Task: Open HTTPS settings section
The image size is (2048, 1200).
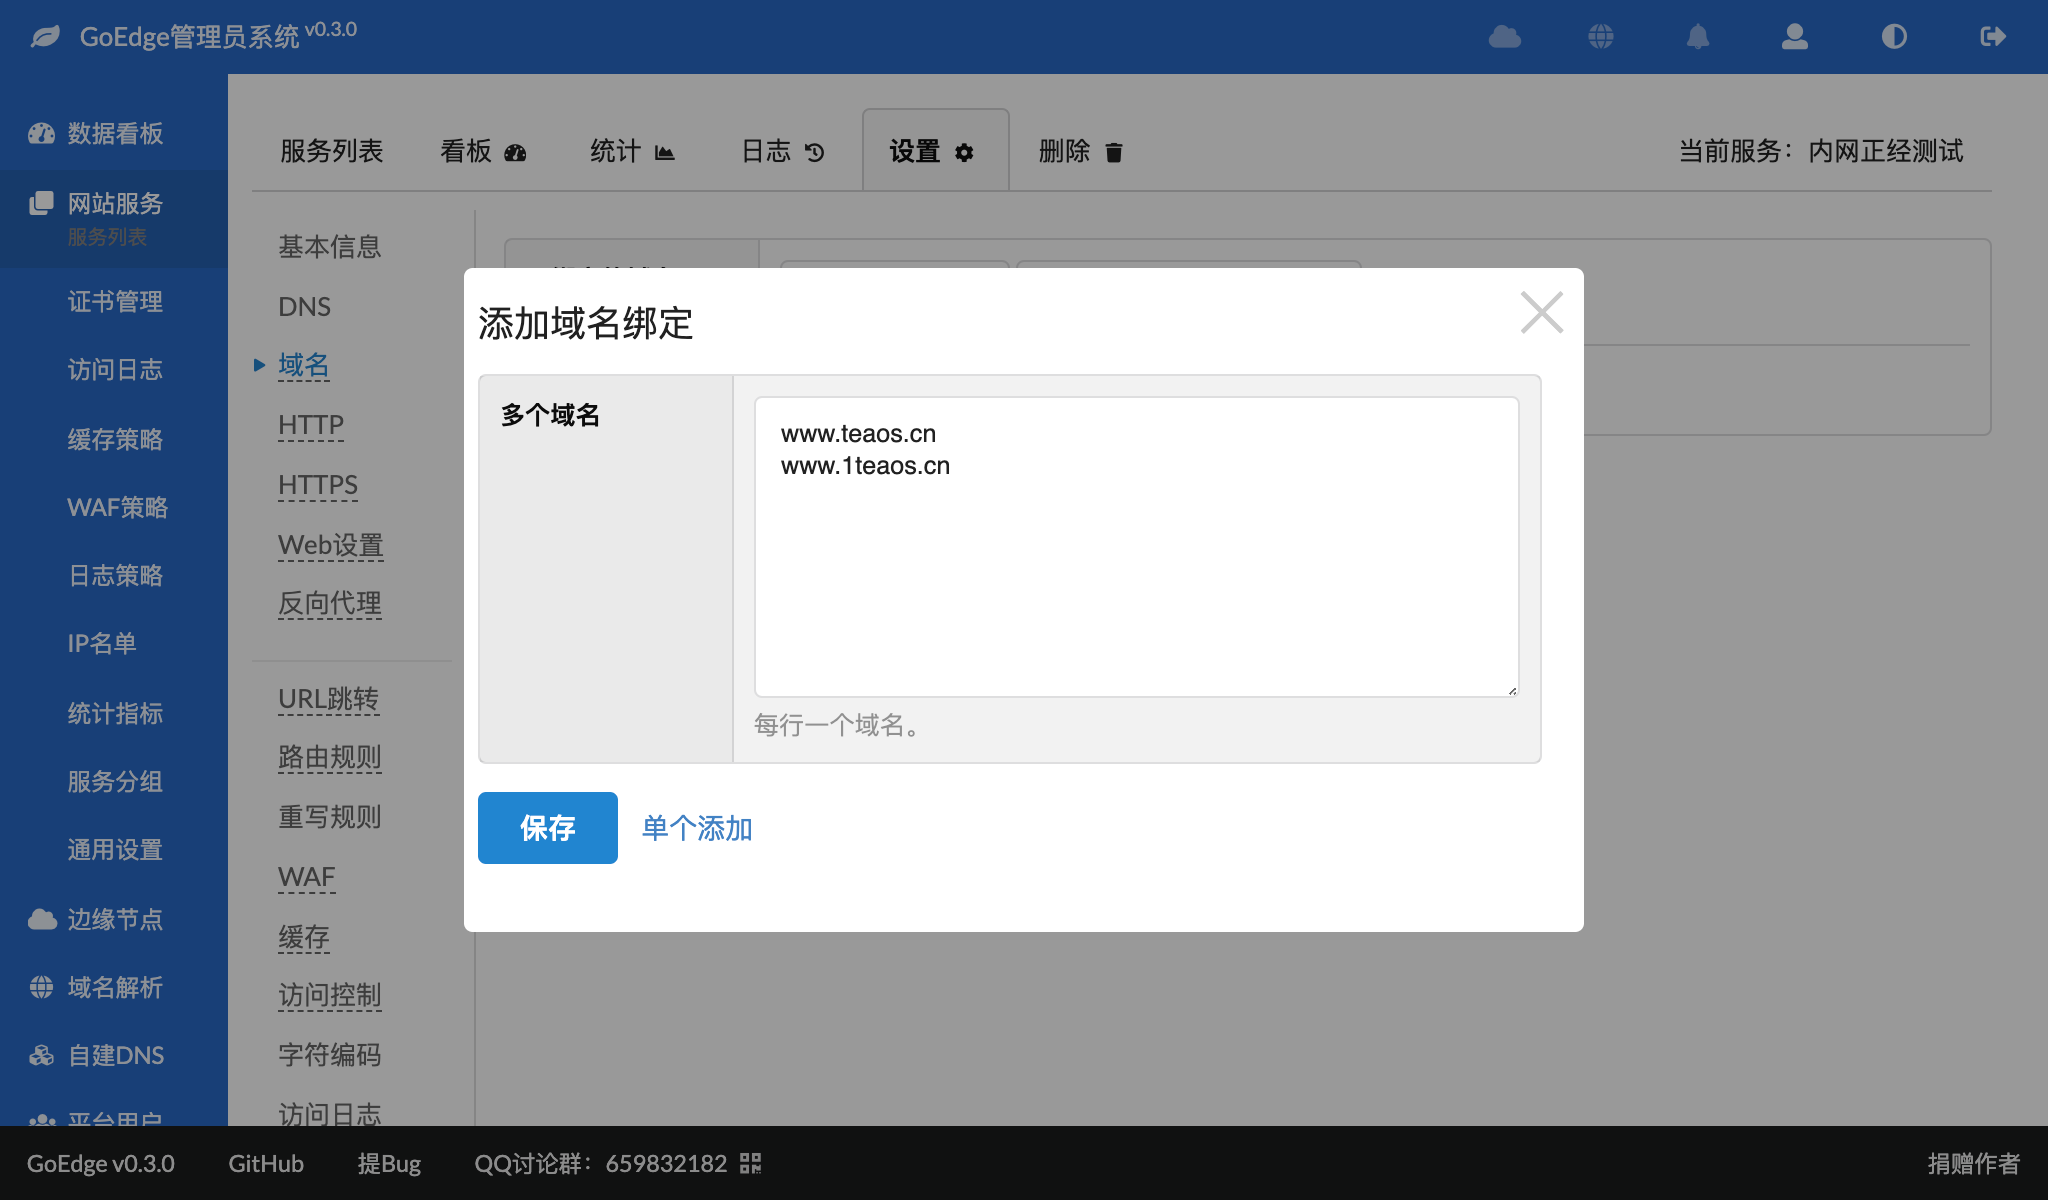Action: point(318,485)
